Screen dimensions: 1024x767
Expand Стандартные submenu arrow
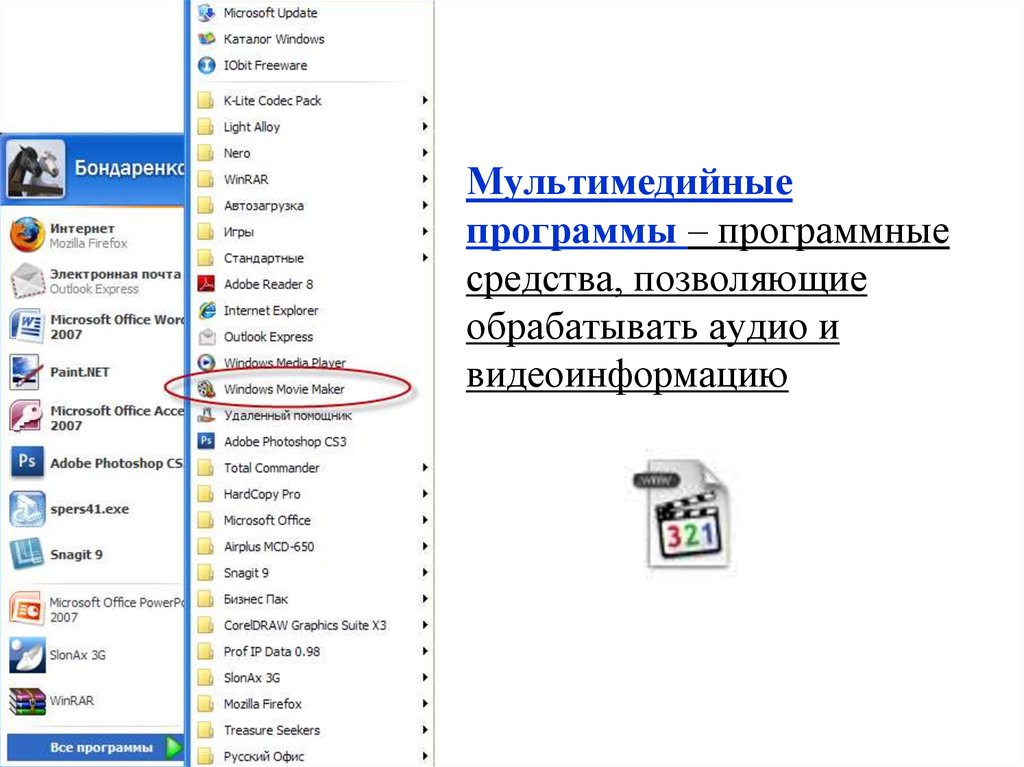click(424, 257)
